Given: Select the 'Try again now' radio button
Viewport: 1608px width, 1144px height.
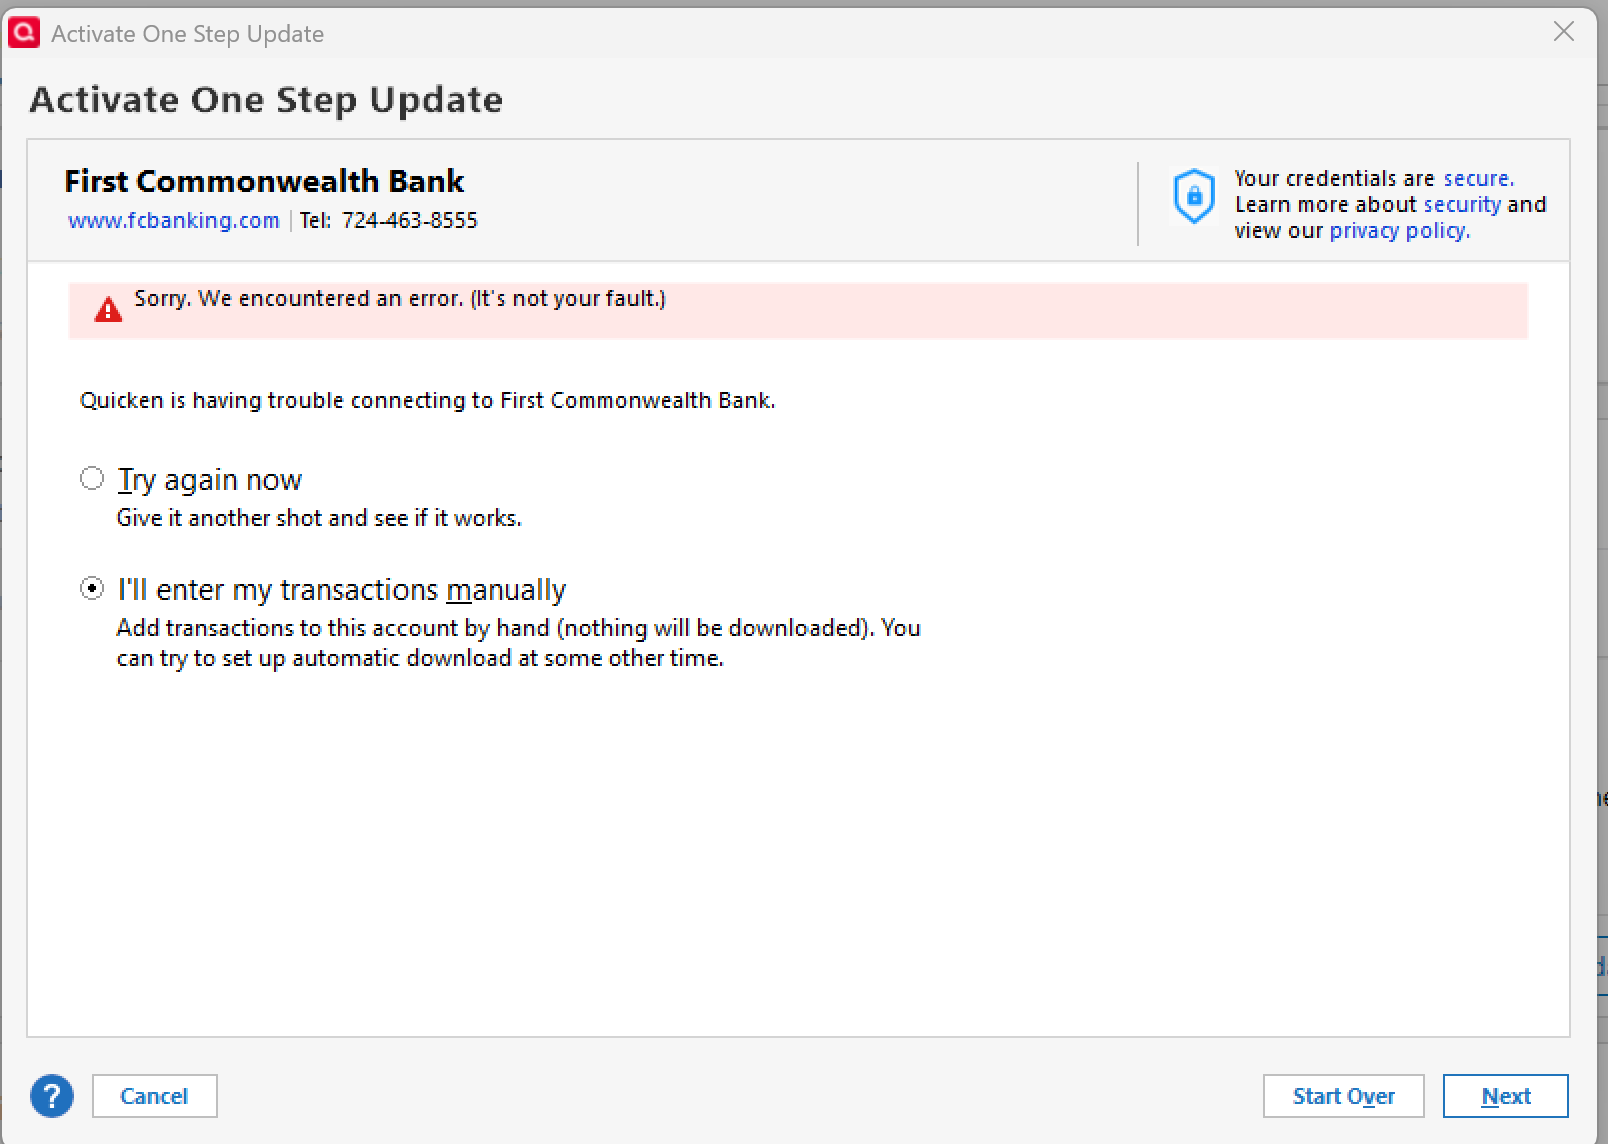Looking at the screenshot, I should click(92, 479).
